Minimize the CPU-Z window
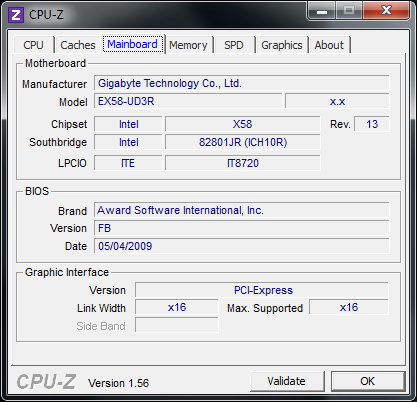Viewport: 418px width, 402px height. pos(322,11)
